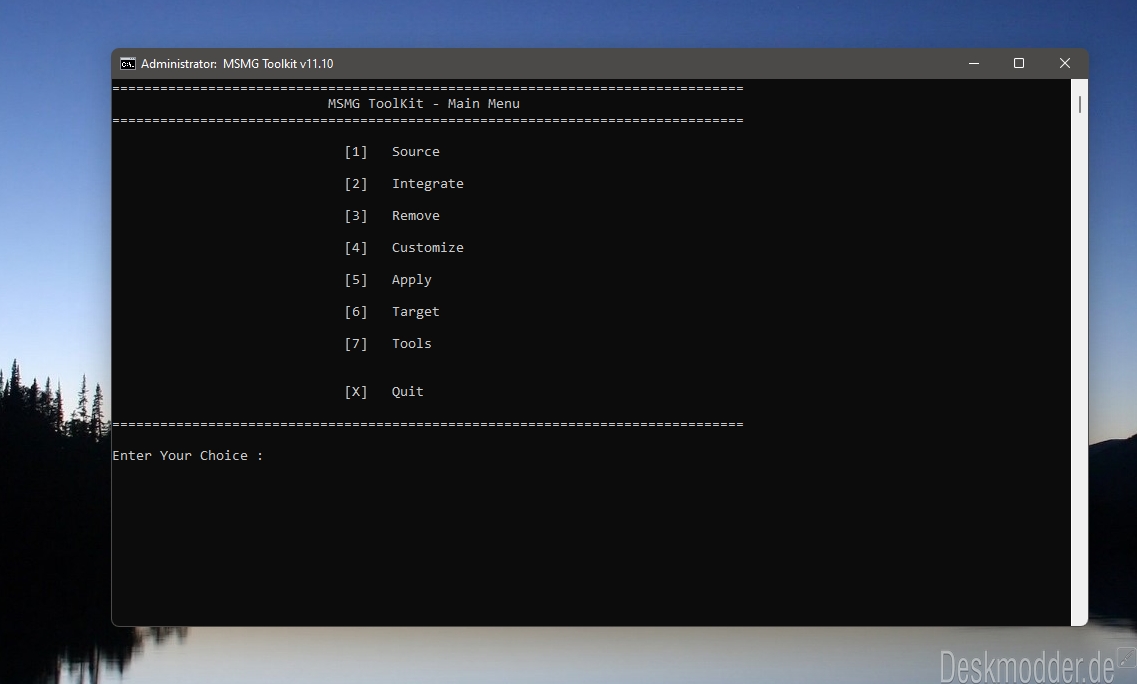The height and width of the screenshot is (684, 1137).
Task: Click the 'Administrator: MSMG Toolkit v11.10' window title
Action: coord(237,64)
